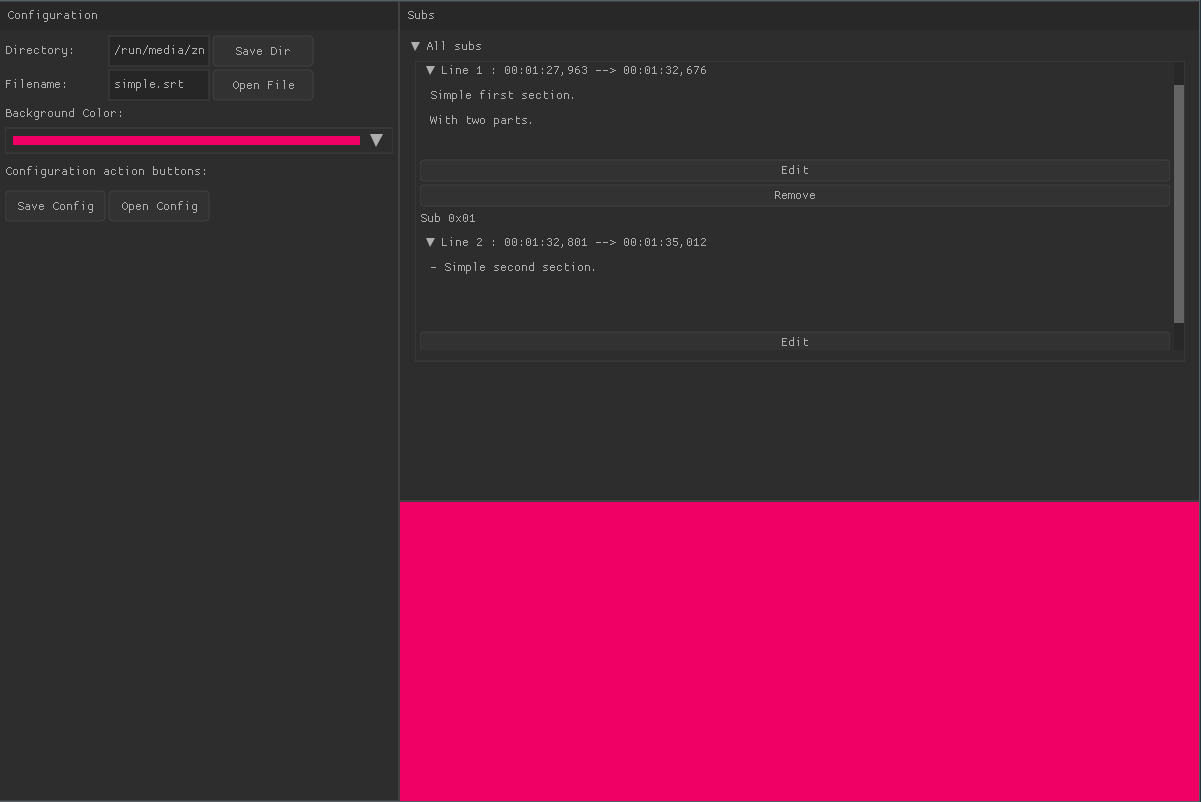
Task: Select the Subs panel header
Action: [420, 15]
